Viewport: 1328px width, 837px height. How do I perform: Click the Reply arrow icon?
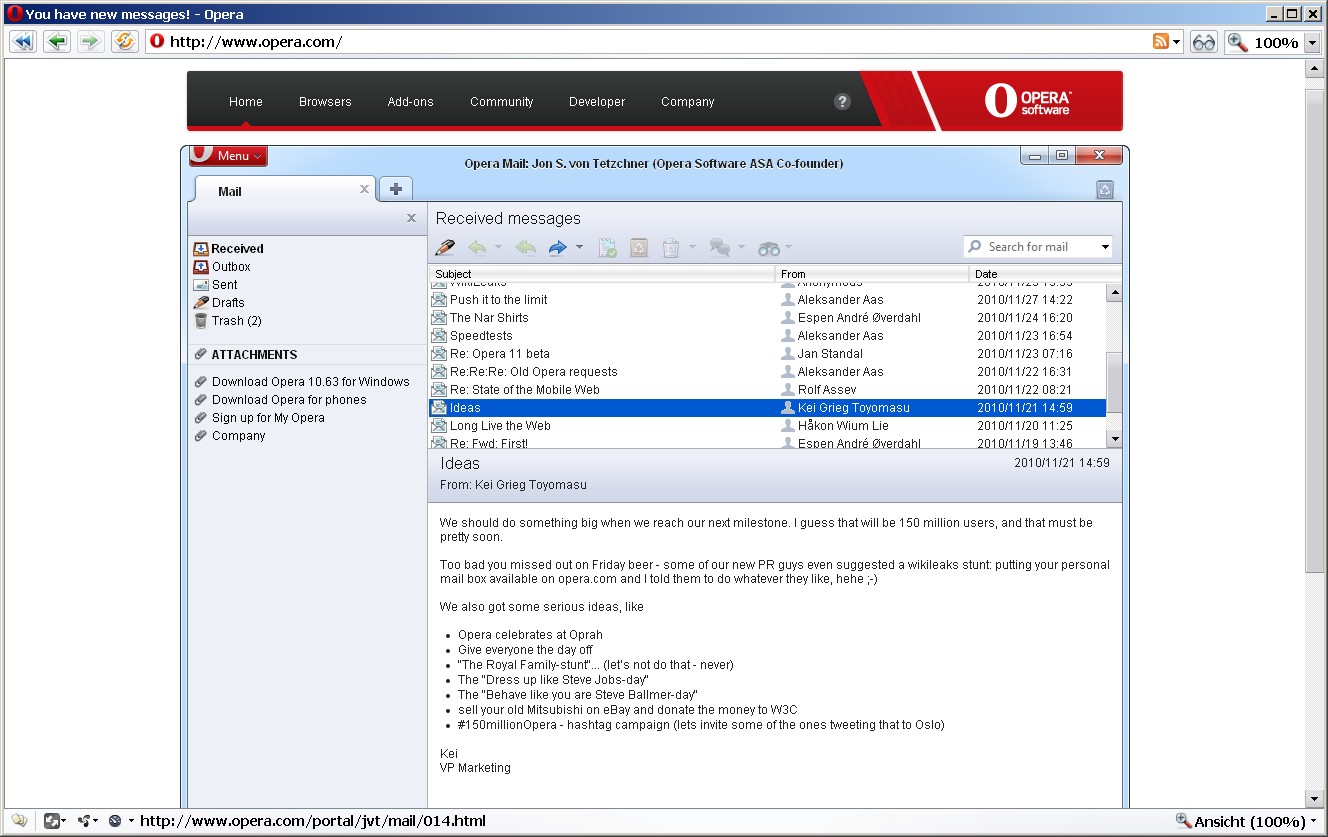477,247
